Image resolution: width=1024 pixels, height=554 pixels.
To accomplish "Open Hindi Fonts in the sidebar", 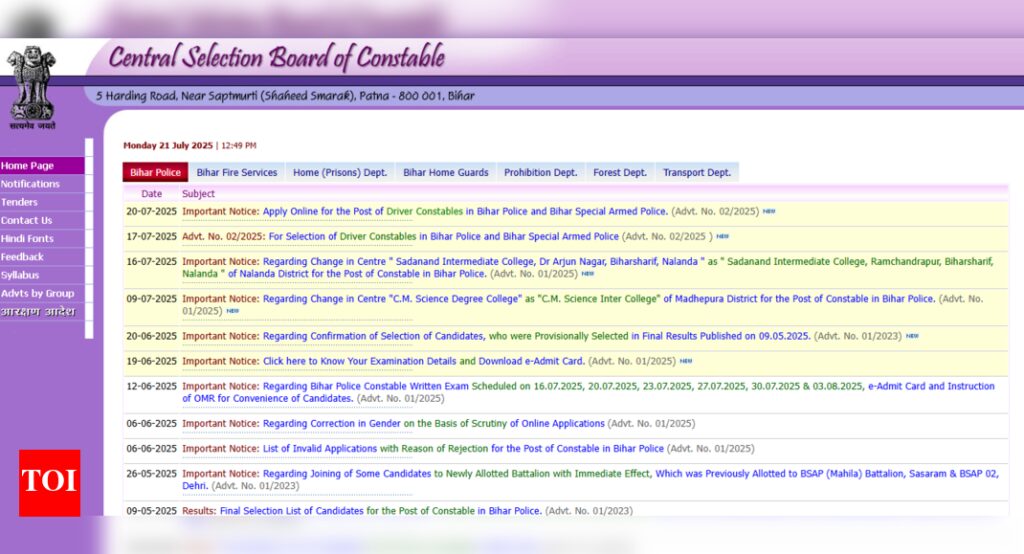I will pos(42,239).
